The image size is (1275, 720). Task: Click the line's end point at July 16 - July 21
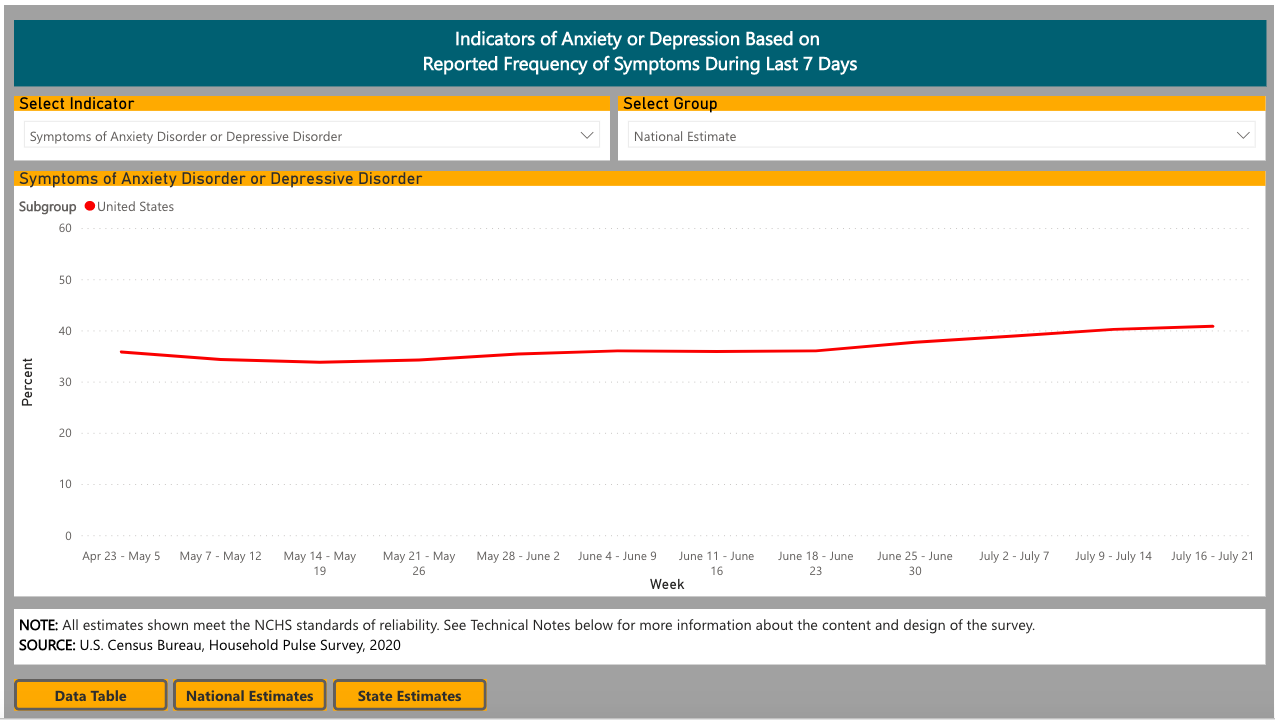[1212, 326]
